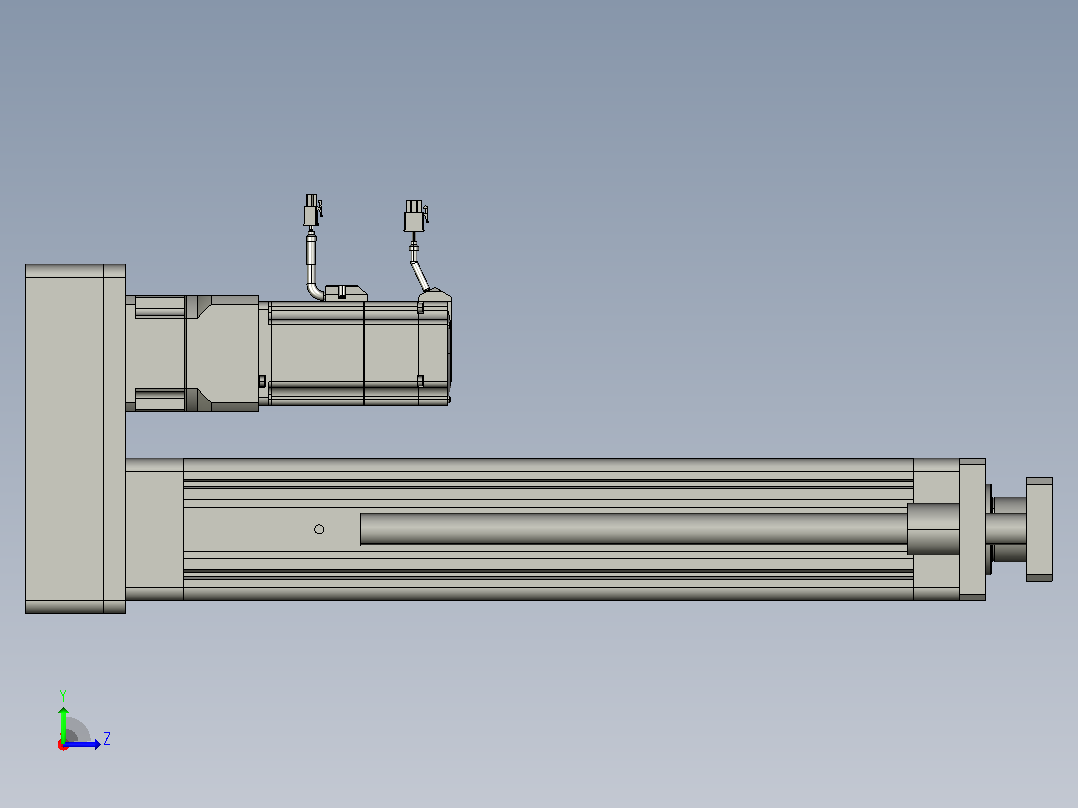Viewport: 1078px width, 808px height.
Task: Click the green Y axis arrow on triad
Action: (63, 724)
